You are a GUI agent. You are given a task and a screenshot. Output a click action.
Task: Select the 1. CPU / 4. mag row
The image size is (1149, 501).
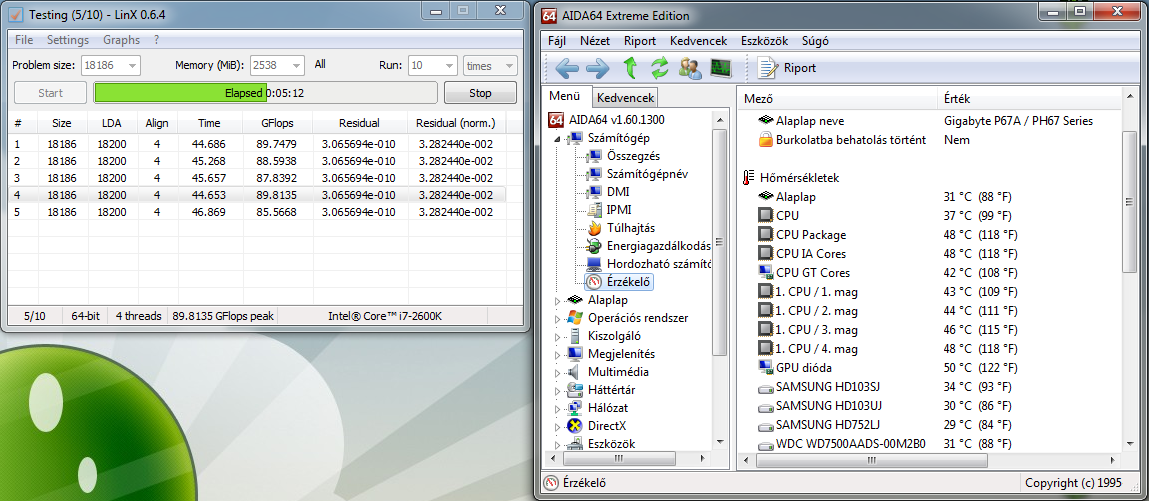point(929,349)
